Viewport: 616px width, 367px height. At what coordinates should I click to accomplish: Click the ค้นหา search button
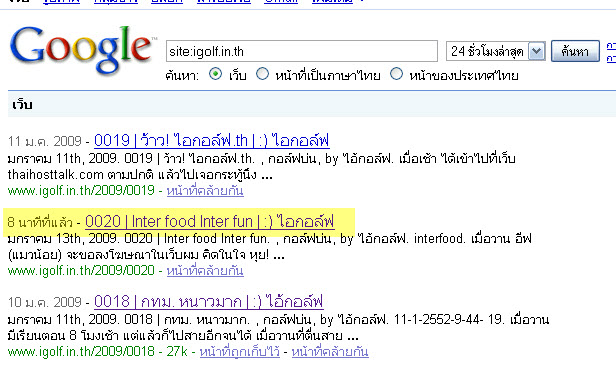pos(575,51)
